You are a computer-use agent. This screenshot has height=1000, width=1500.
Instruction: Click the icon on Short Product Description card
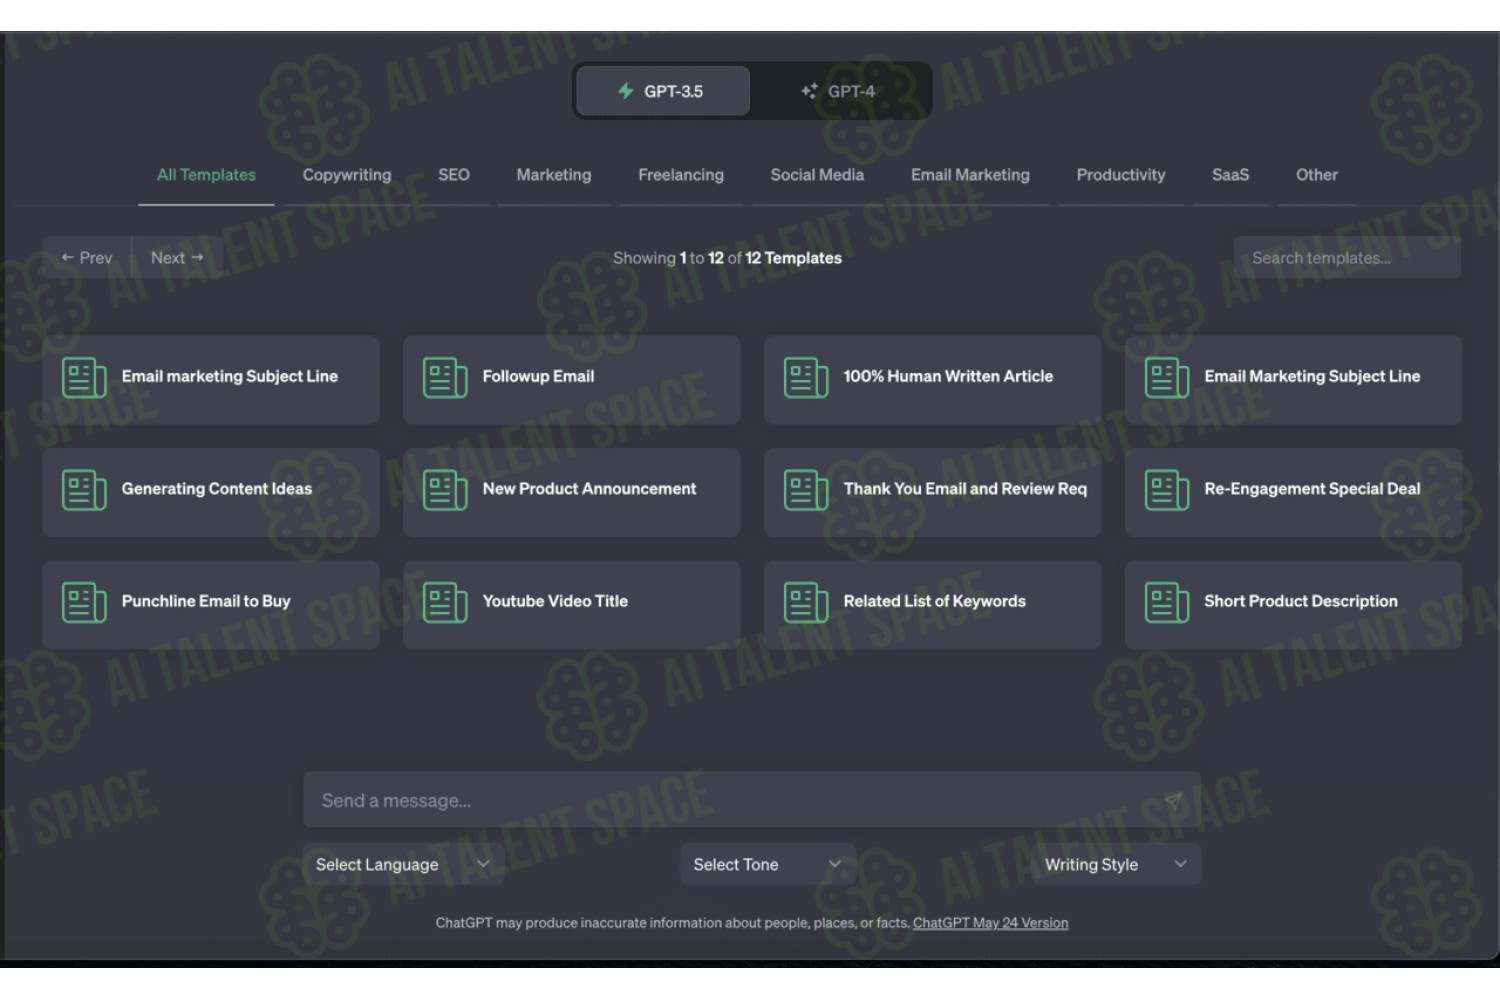[x=1167, y=602]
